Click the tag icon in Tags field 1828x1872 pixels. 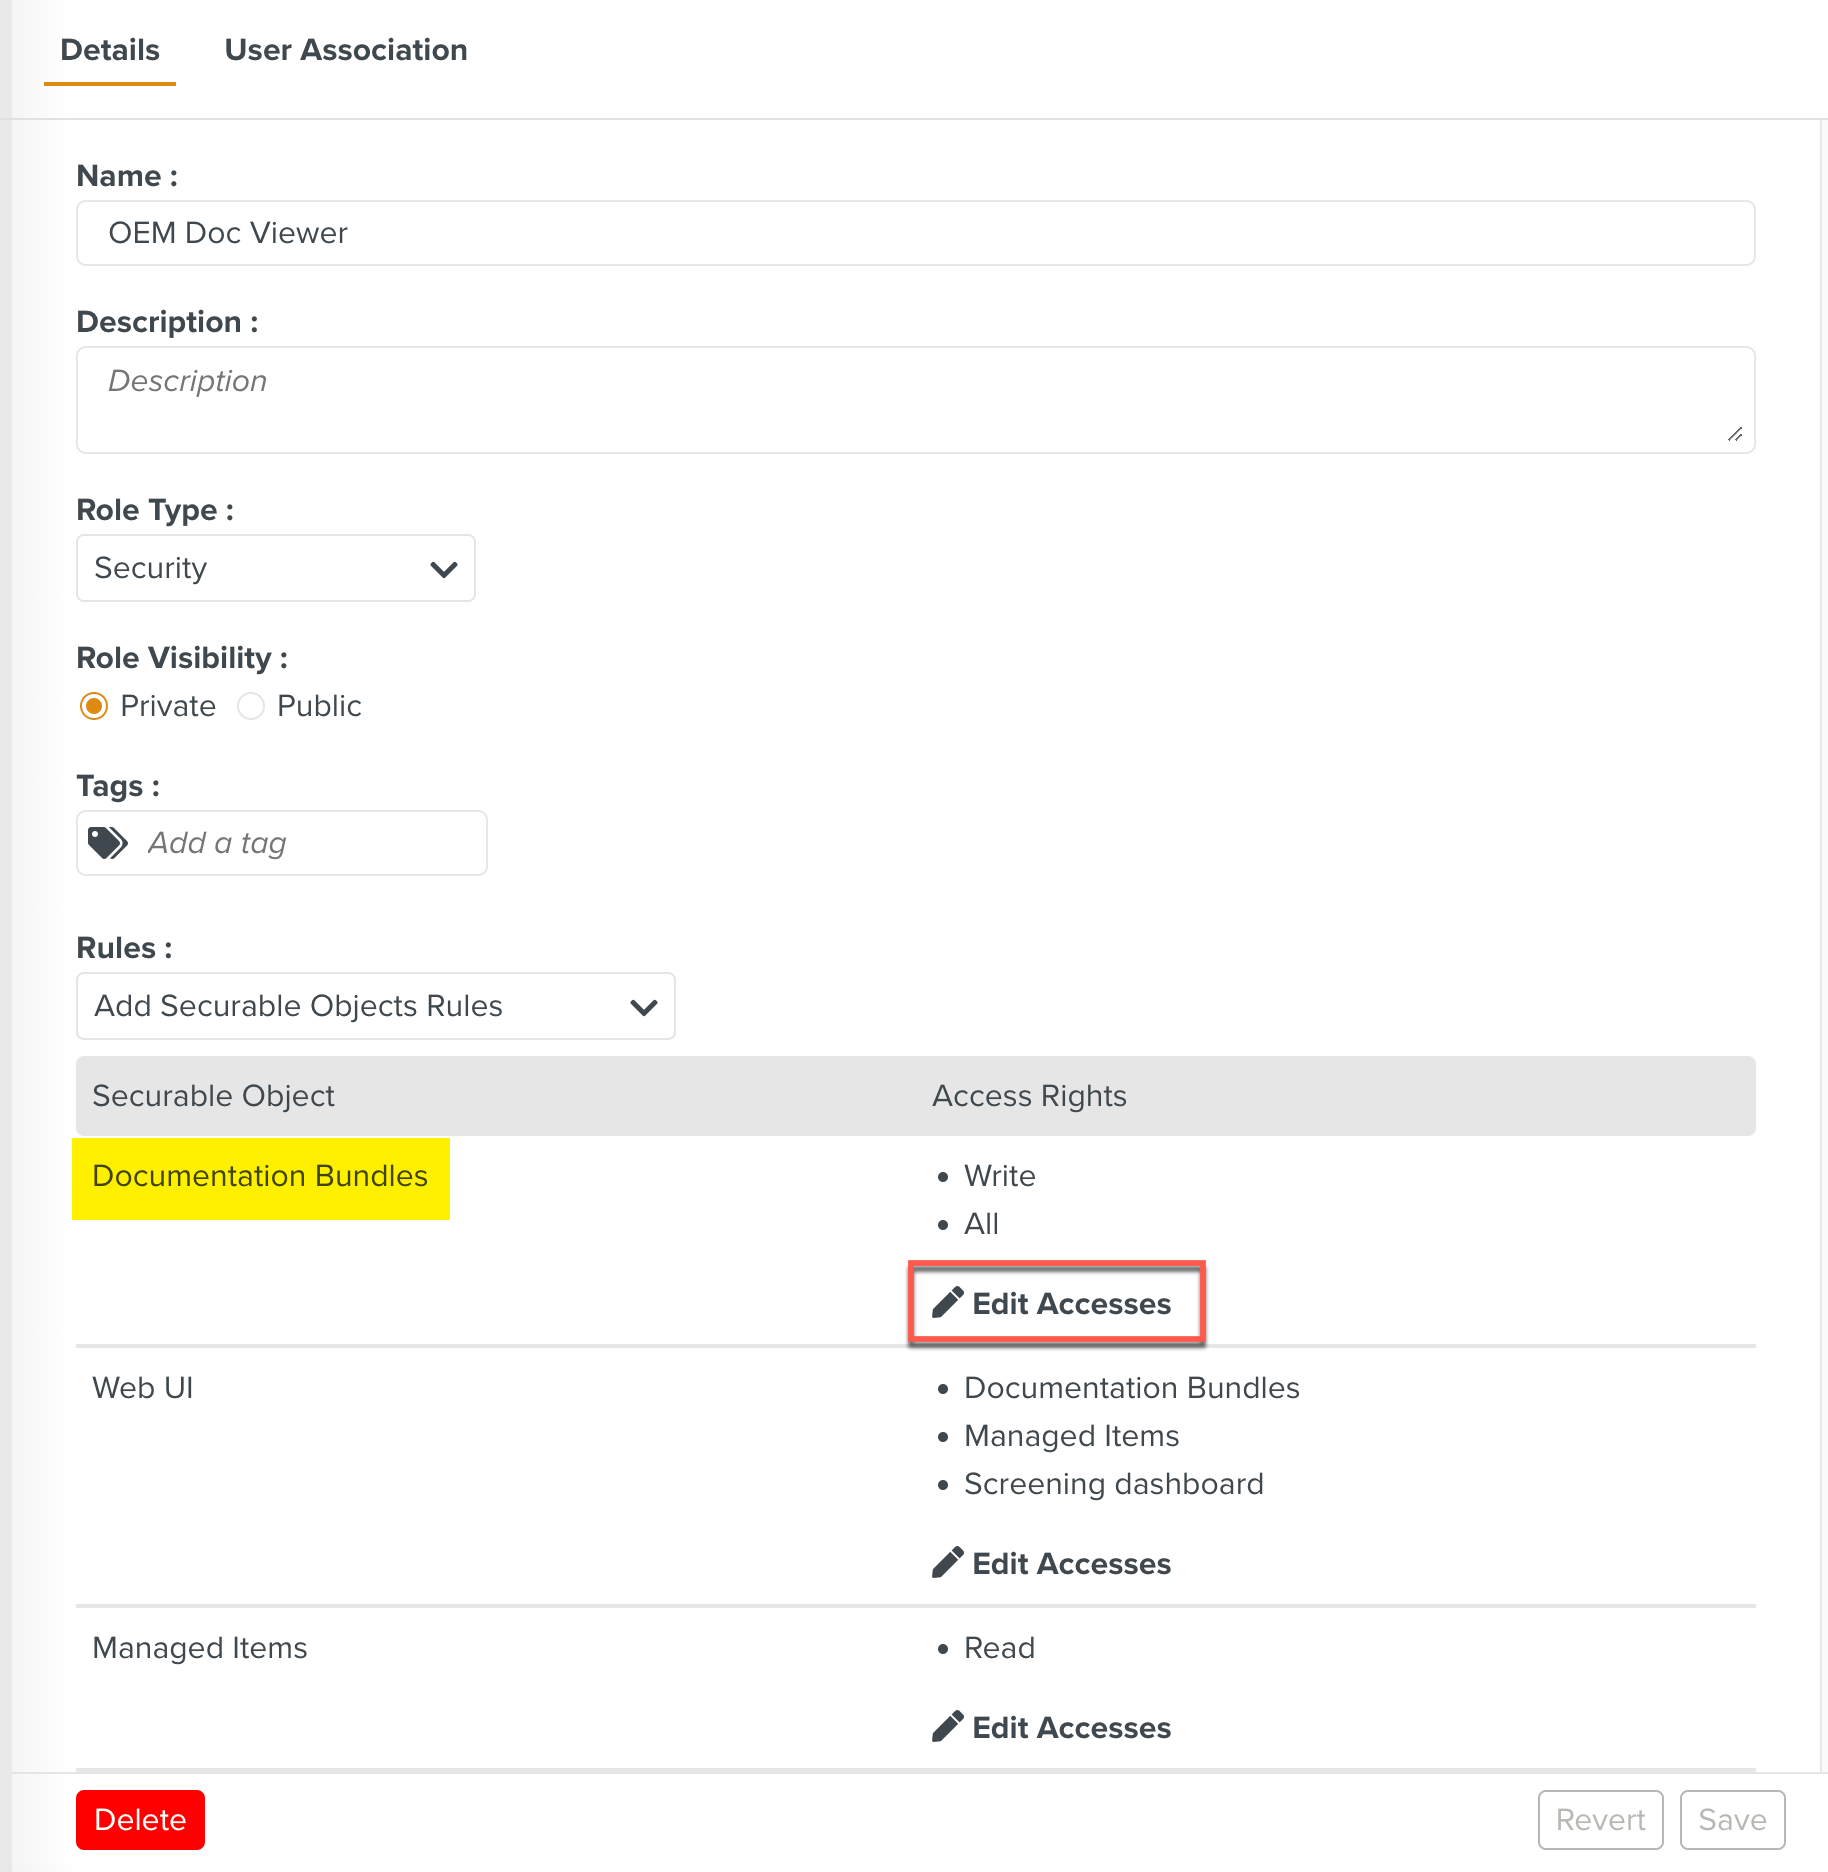[107, 843]
